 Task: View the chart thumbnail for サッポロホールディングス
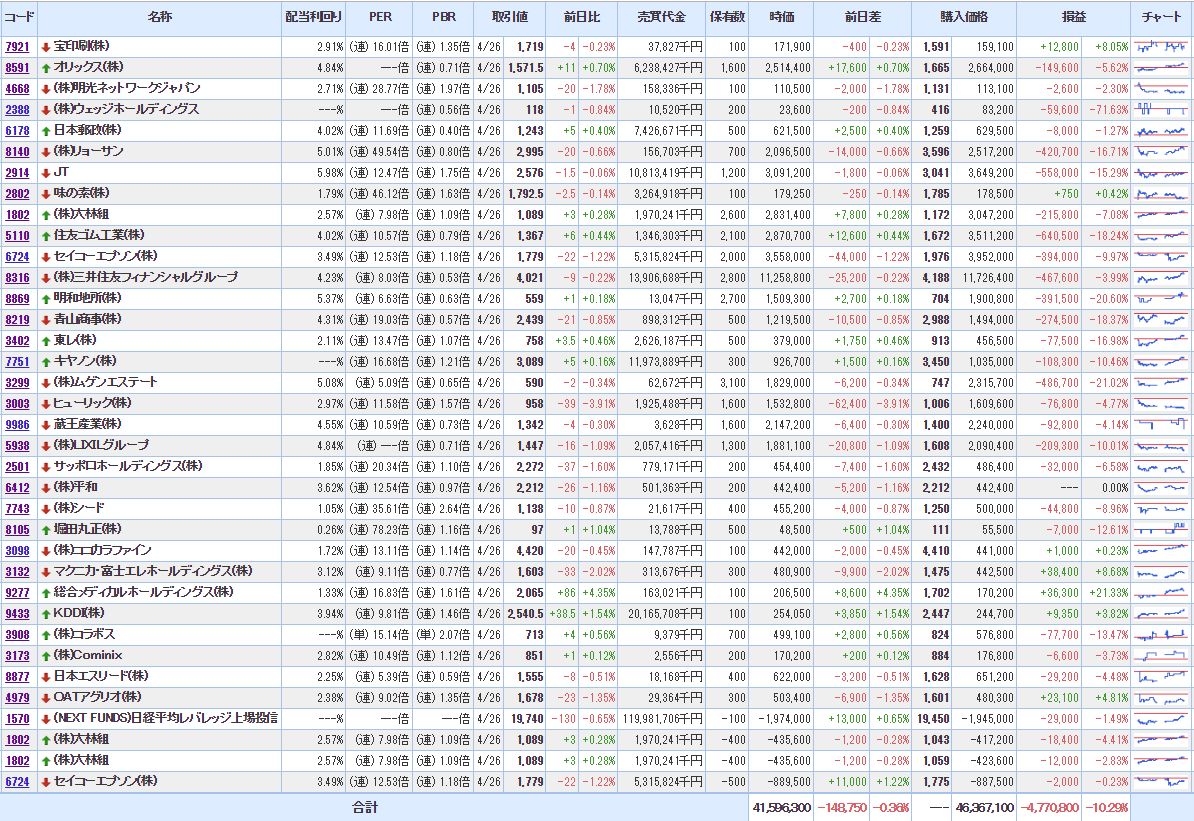[1161, 467]
